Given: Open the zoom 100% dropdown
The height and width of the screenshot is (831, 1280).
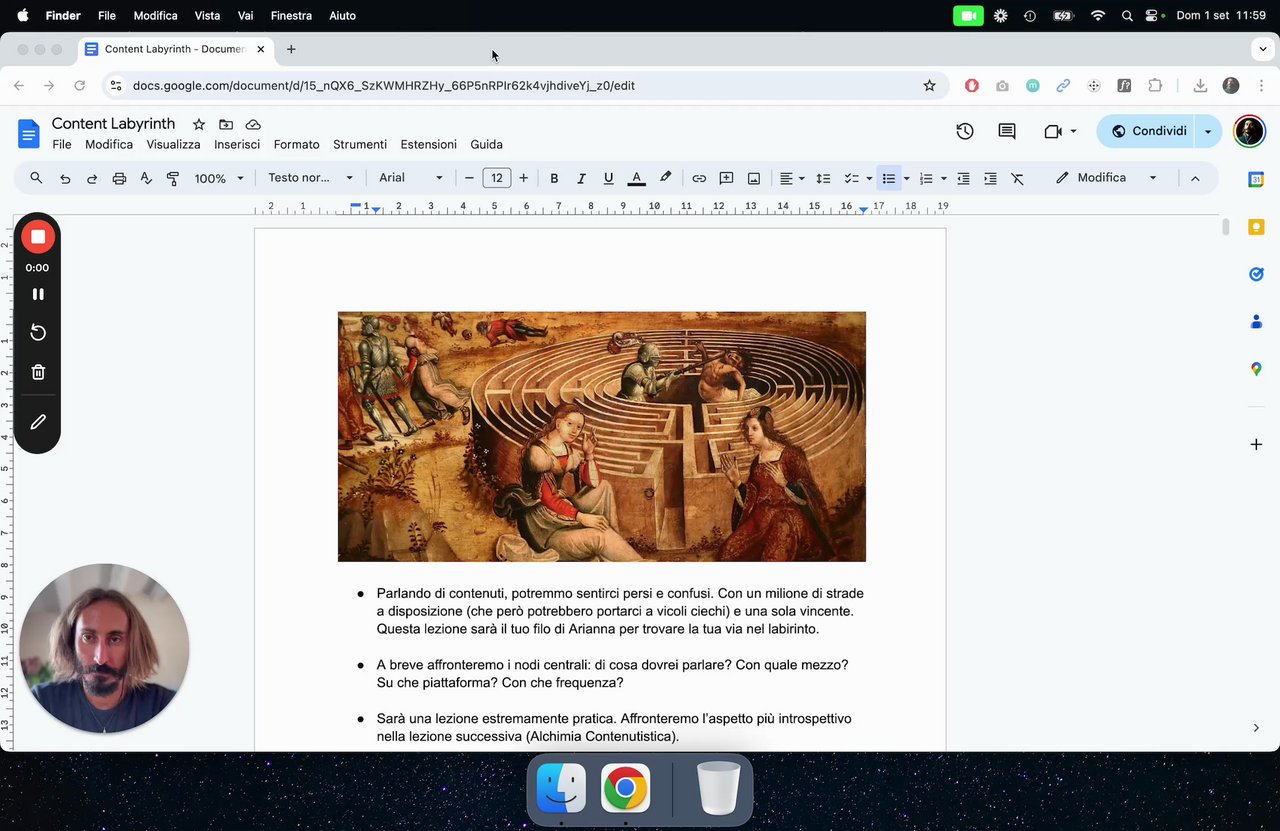Looking at the screenshot, I should pyautogui.click(x=219, y=178).
